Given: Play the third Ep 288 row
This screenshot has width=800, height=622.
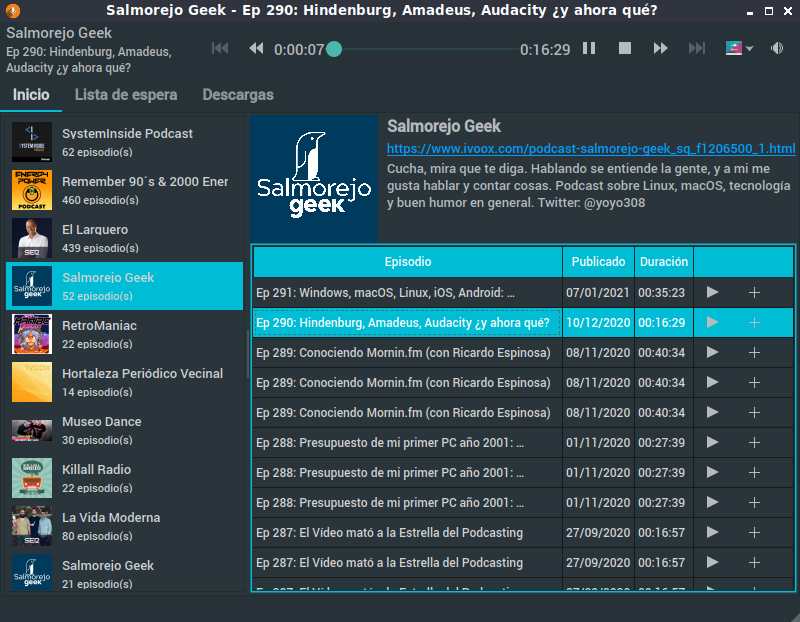Looking at the screenshot, I should (713, 503).
